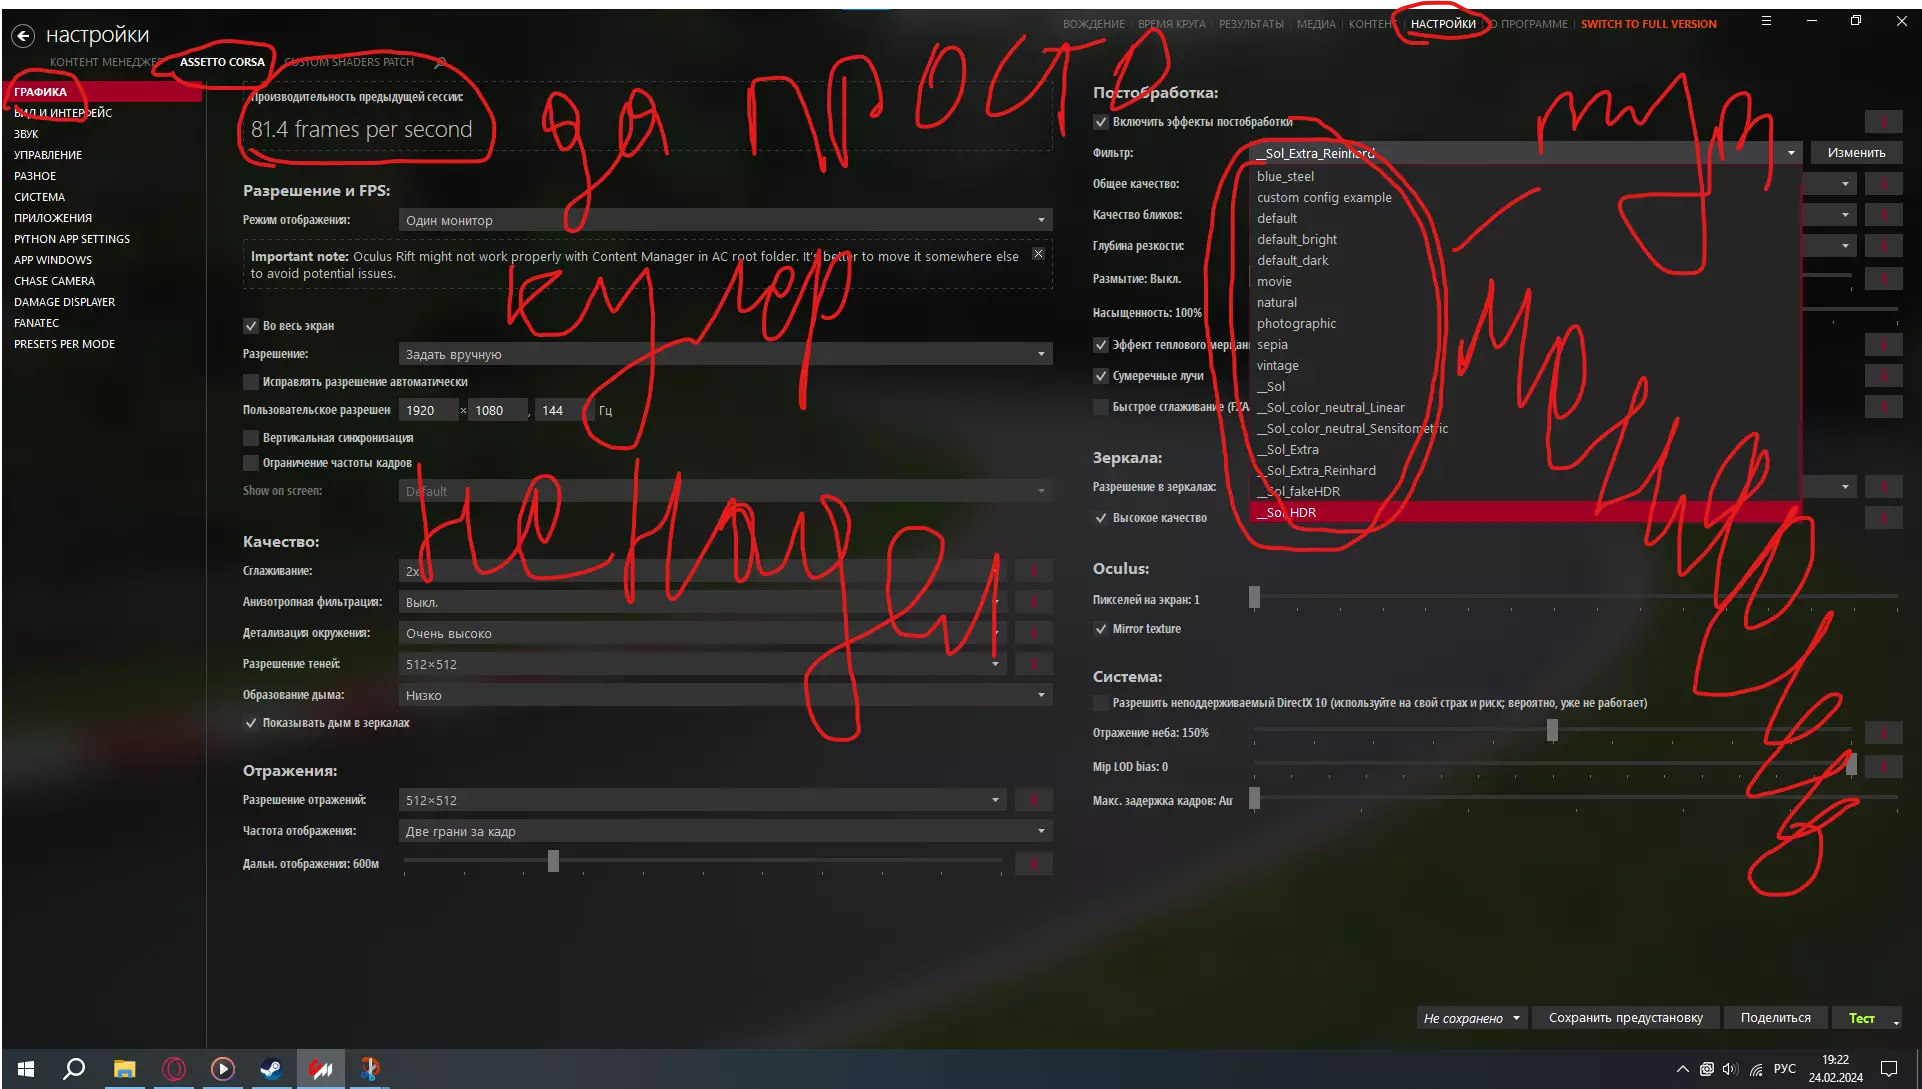The image size is (1922, 1089).
Task: Open the ЗВУК settings section
Action: pyautogui.click(x=26, y=134)
